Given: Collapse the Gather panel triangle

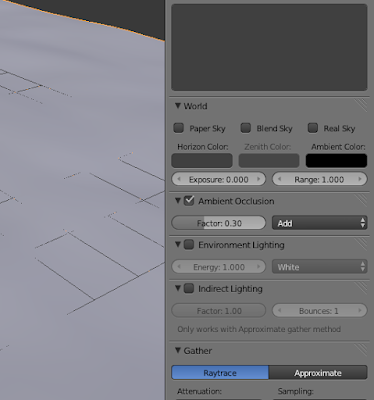Looking at the screenshot, I should [178, 350].
